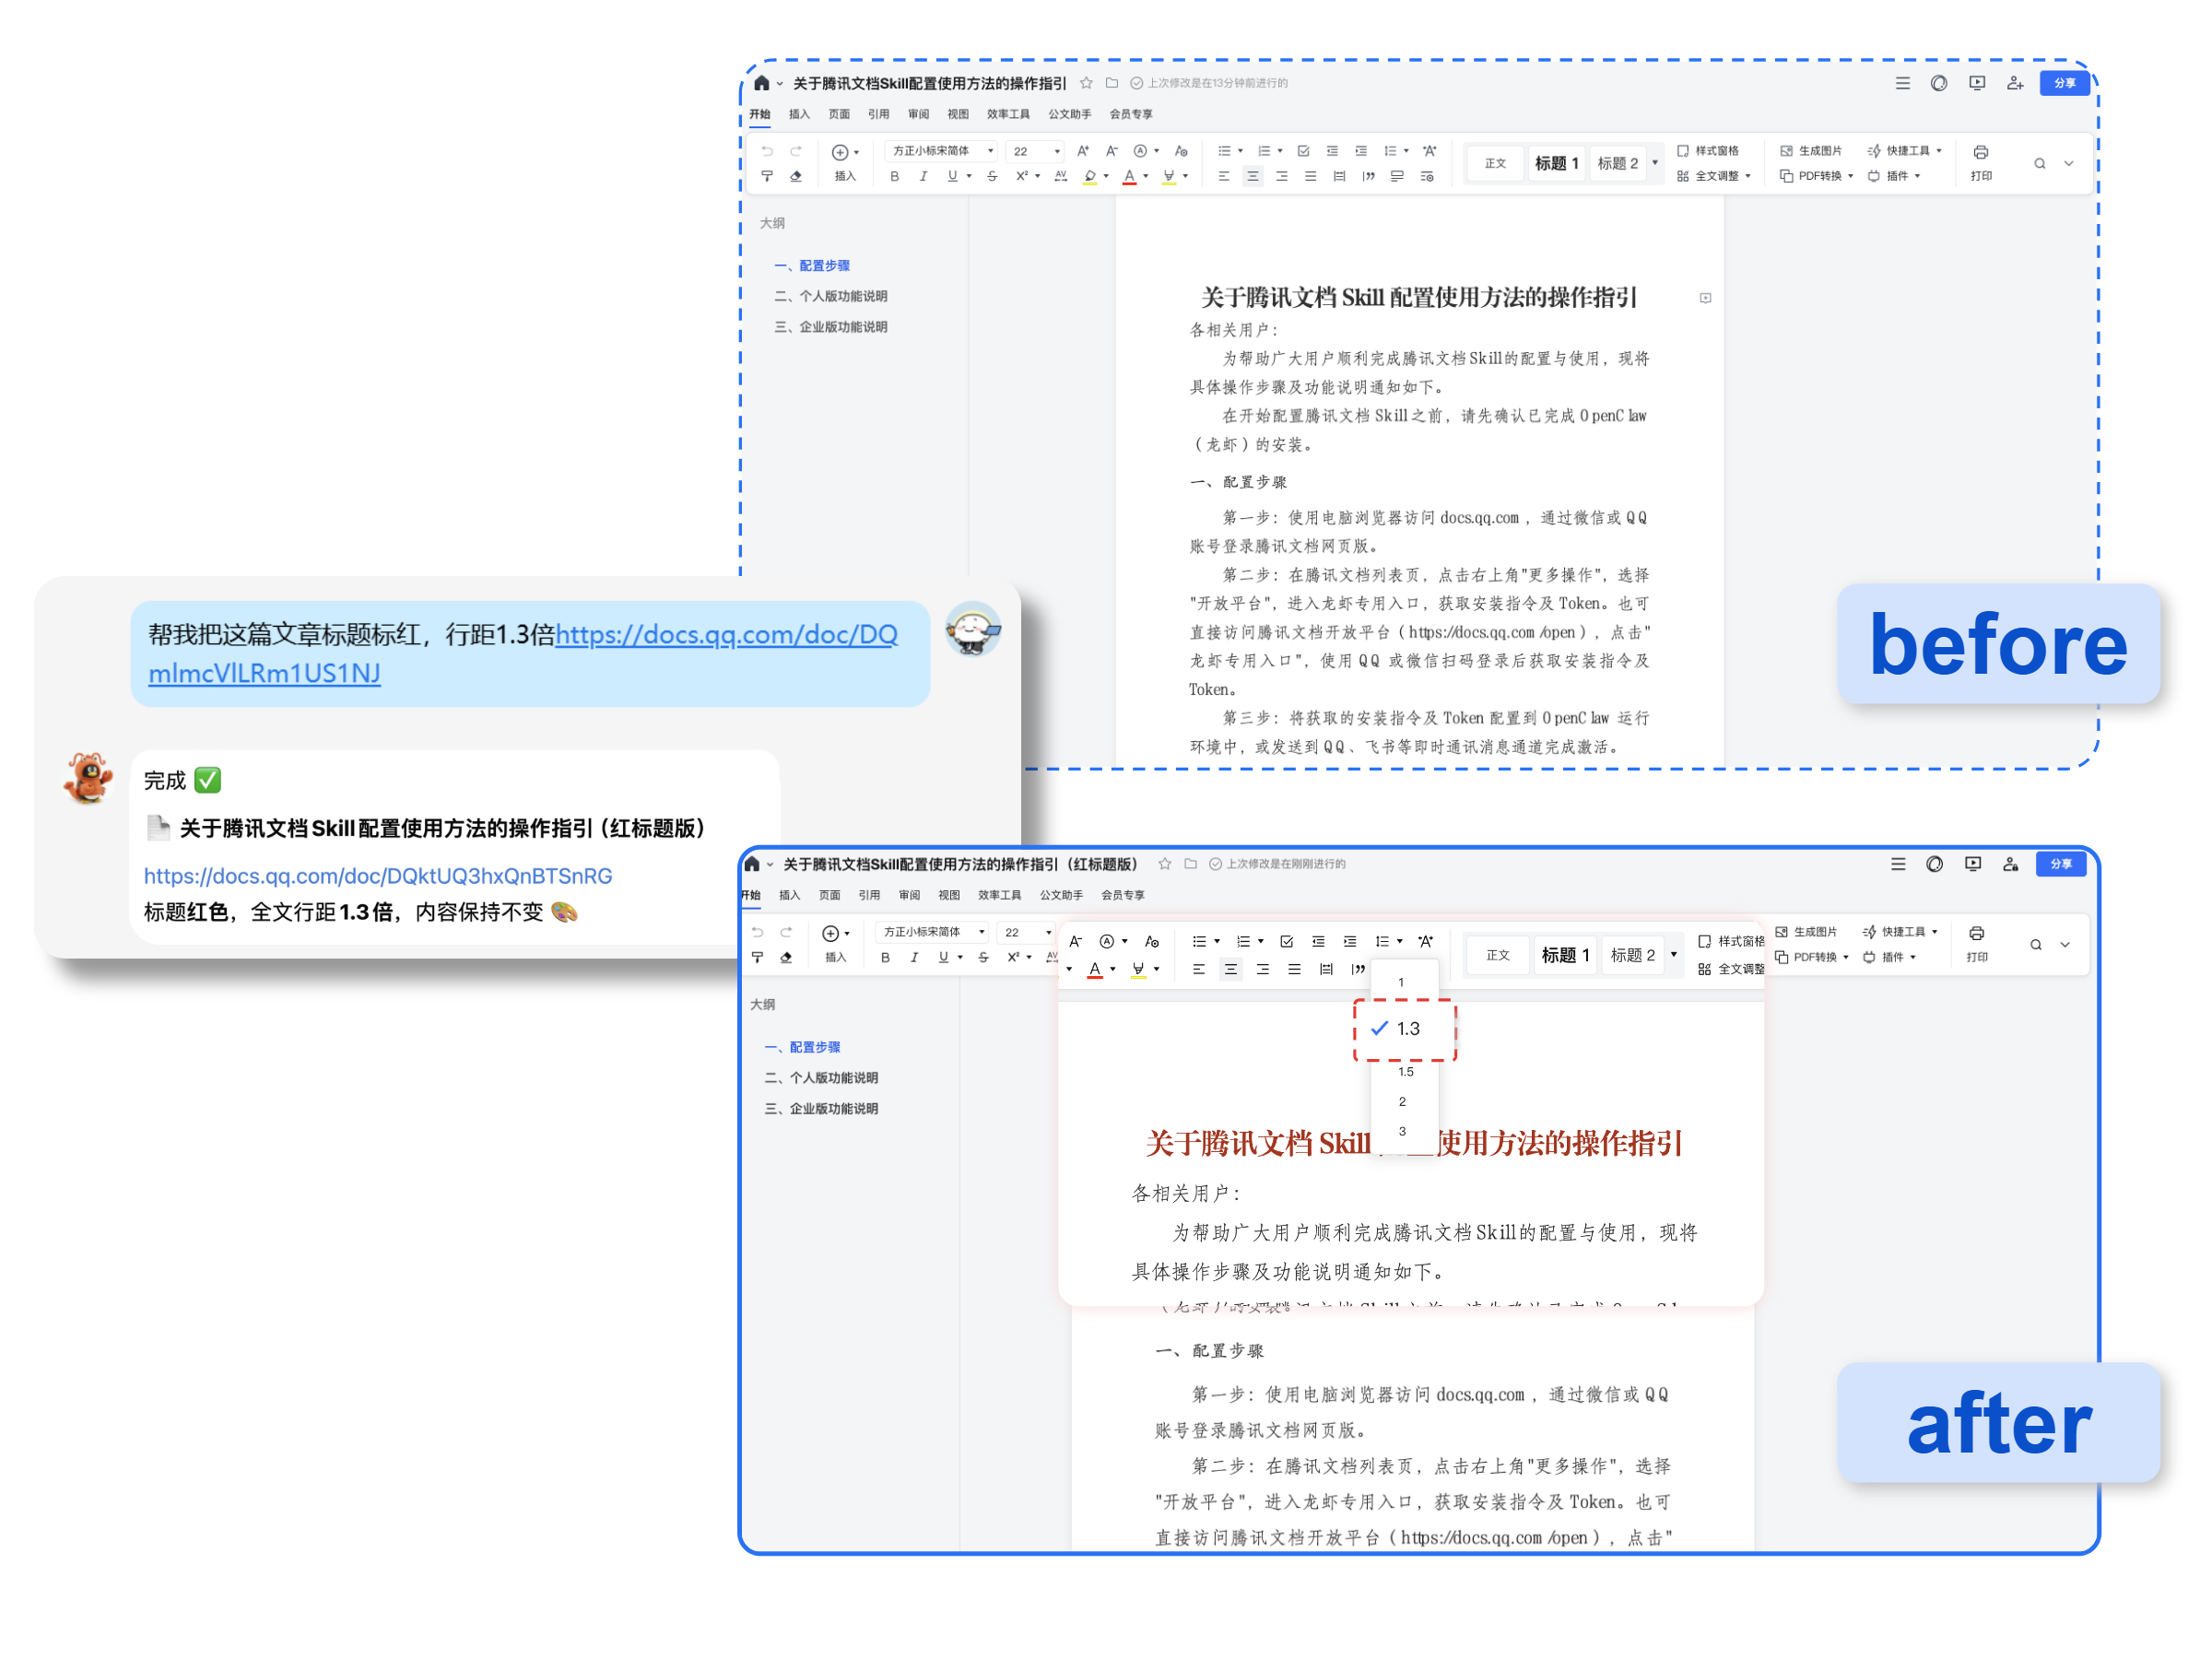The height and width of the screenshot is (1659, 2212).
Task: Open '公文助手' tab in after window
Action: 1061,895
